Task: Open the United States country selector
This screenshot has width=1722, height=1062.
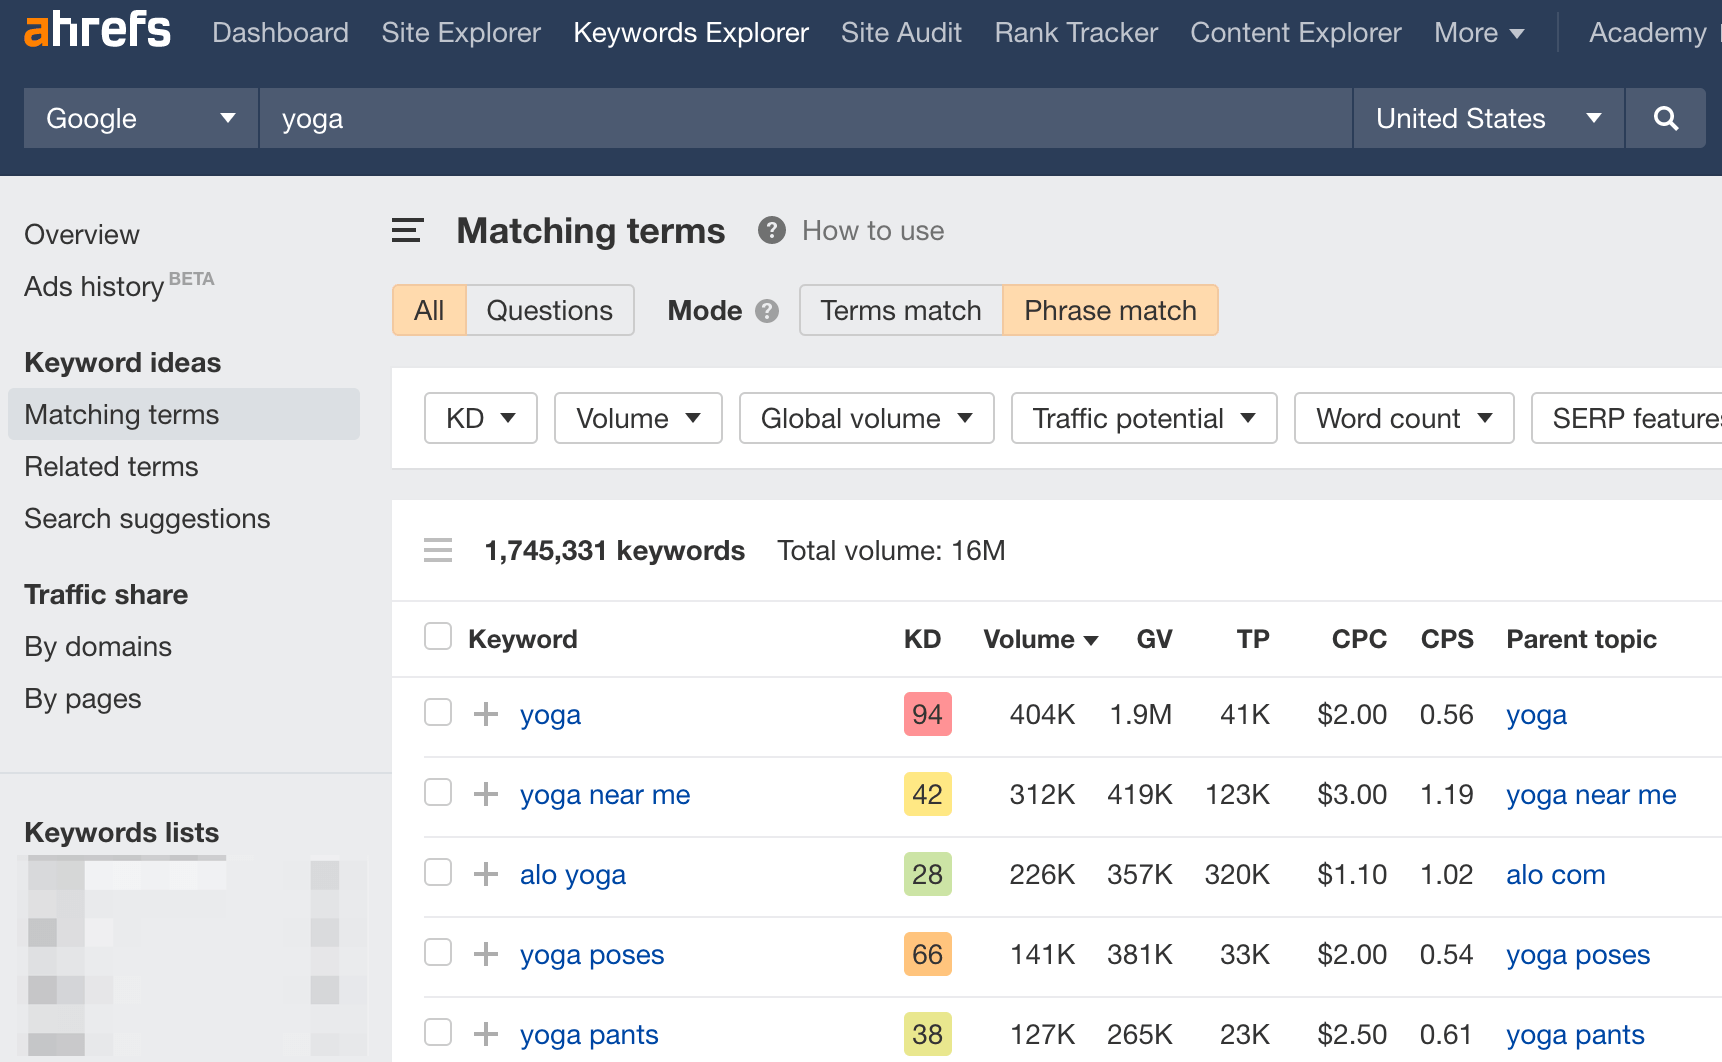Action: [1487, 118]
